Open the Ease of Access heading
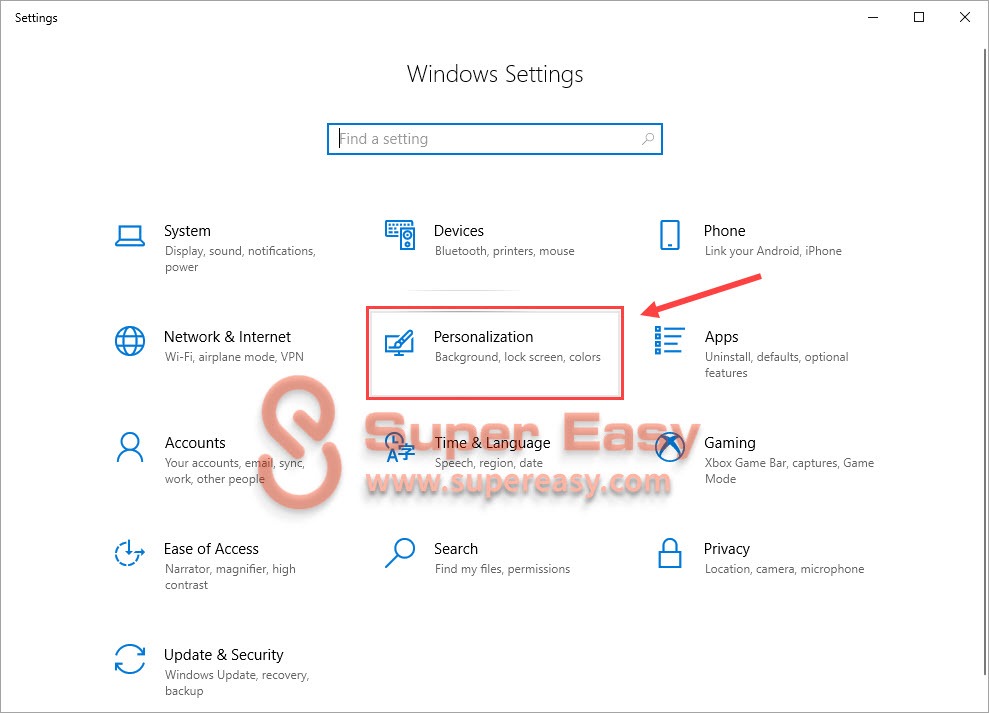This screenshot has width=989, height=713. point(211,549)
